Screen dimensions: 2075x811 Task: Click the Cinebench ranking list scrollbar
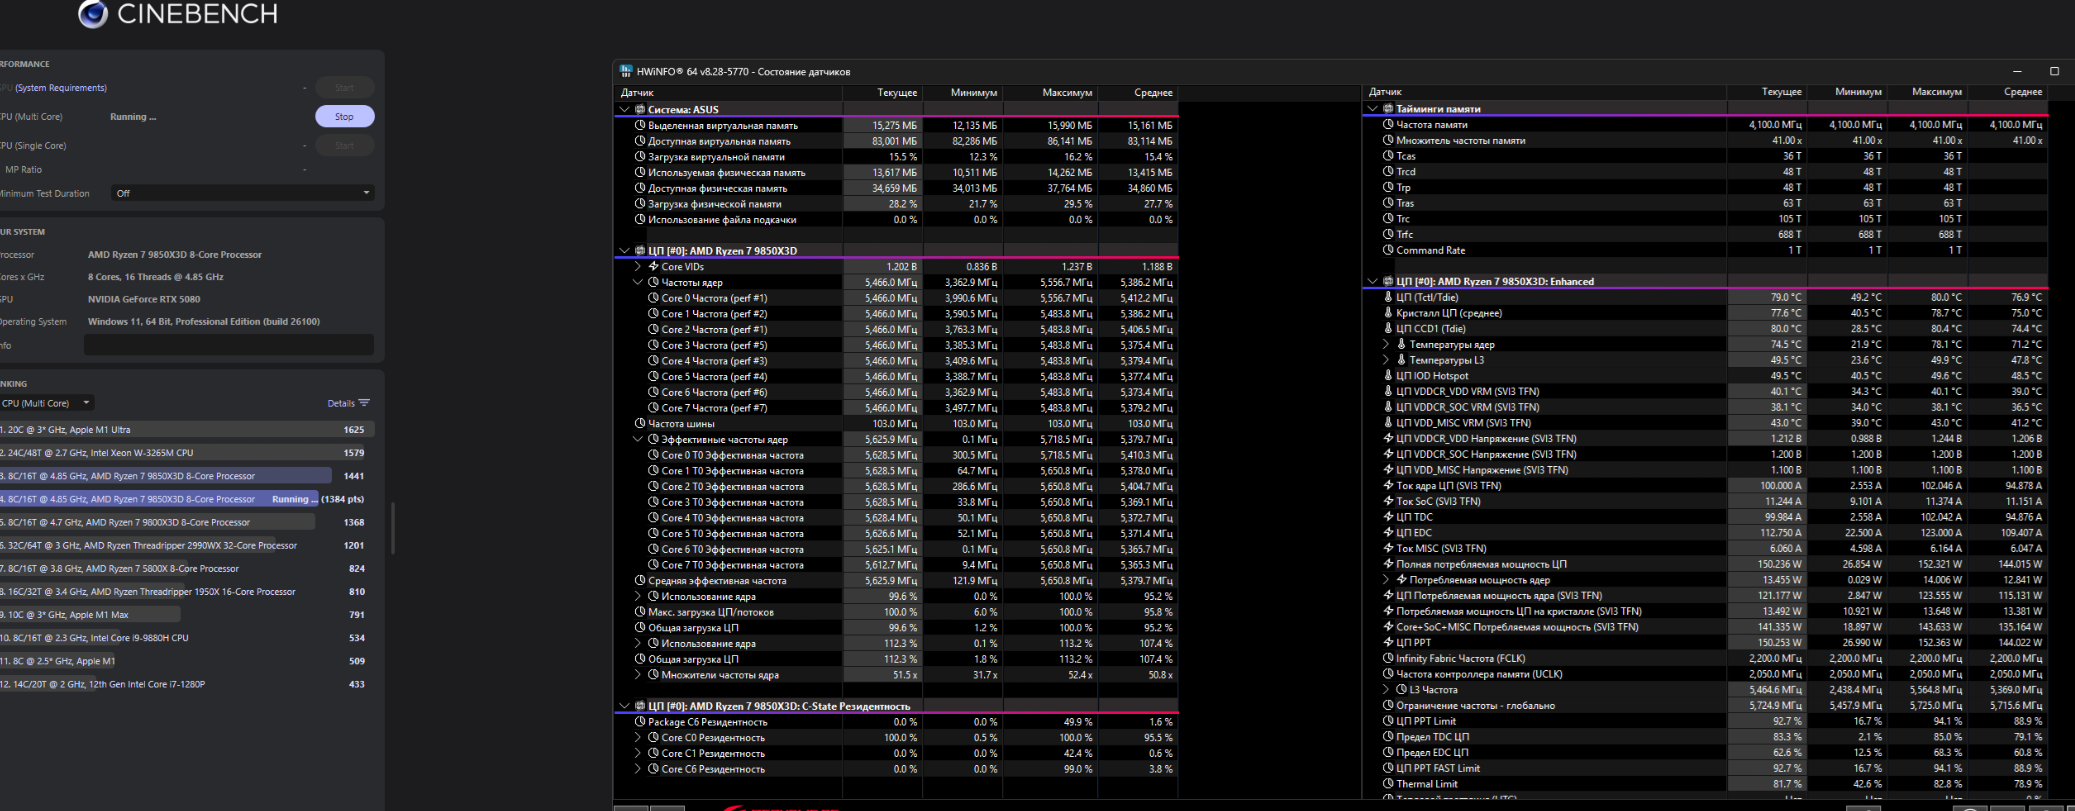coord(392,527)
